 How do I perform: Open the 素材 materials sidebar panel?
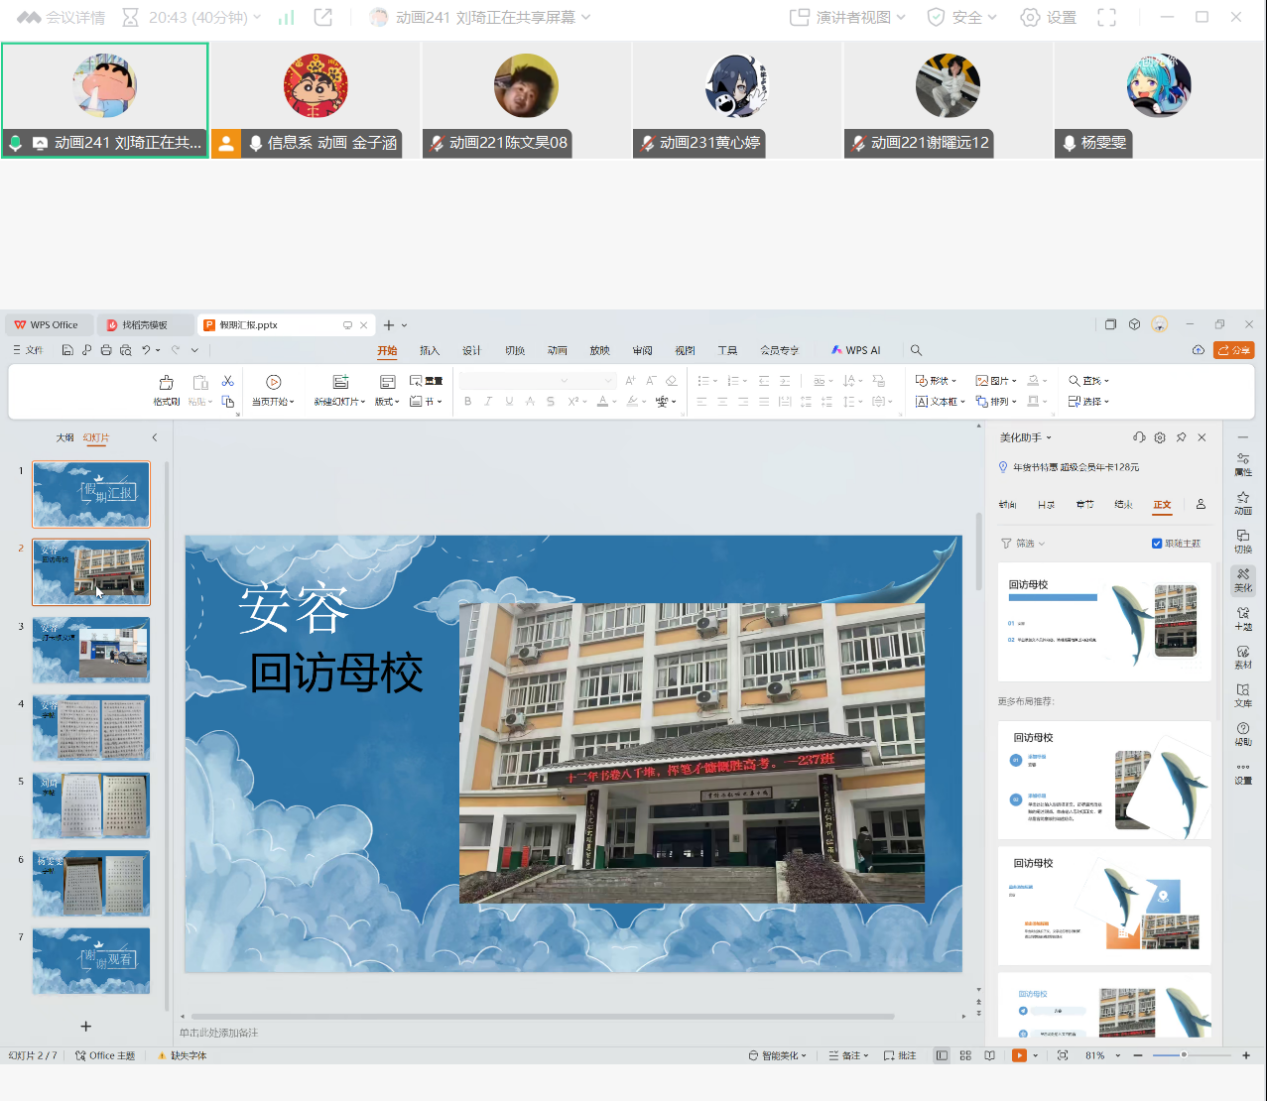click(1243, 656)
